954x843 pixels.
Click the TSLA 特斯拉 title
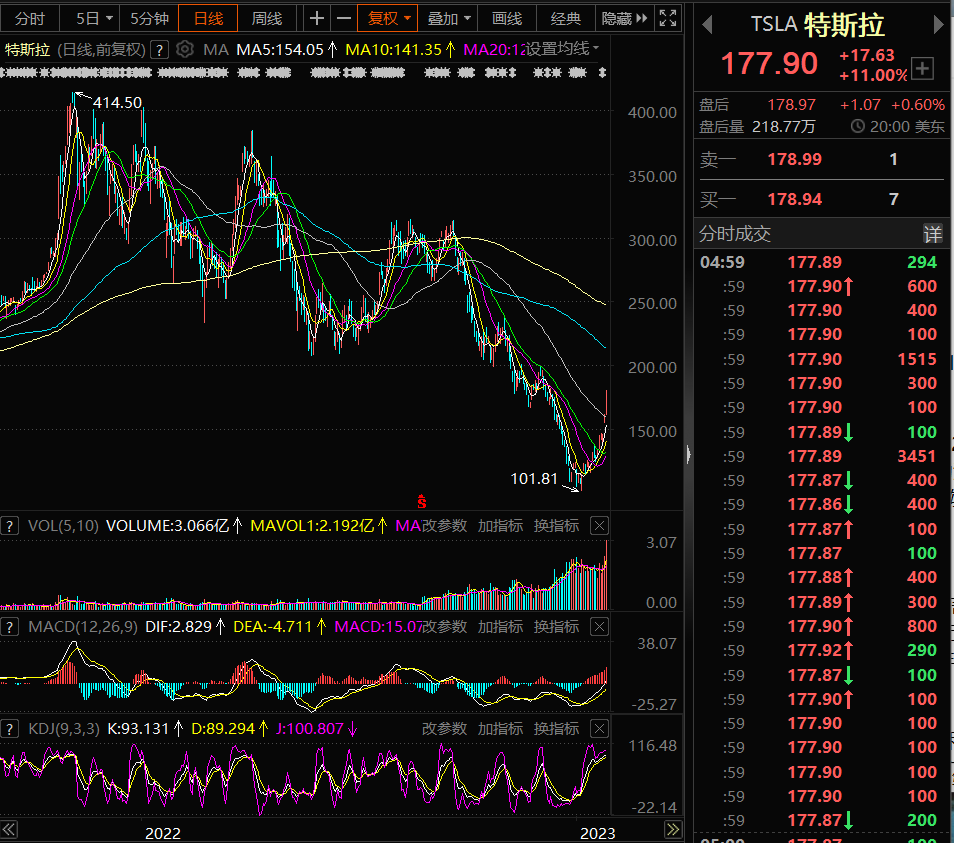pos(818,25)
